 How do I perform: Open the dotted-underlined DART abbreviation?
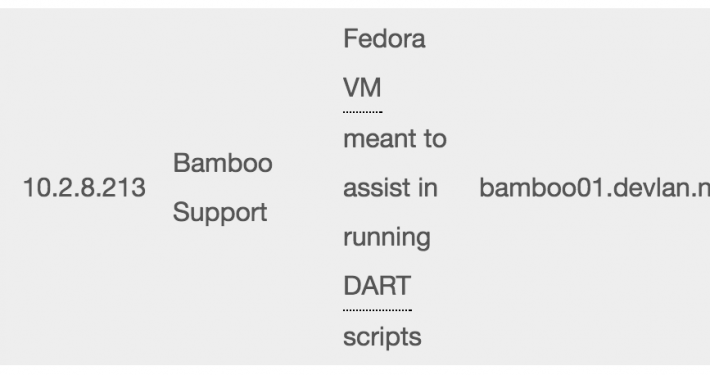pos(377,286)
